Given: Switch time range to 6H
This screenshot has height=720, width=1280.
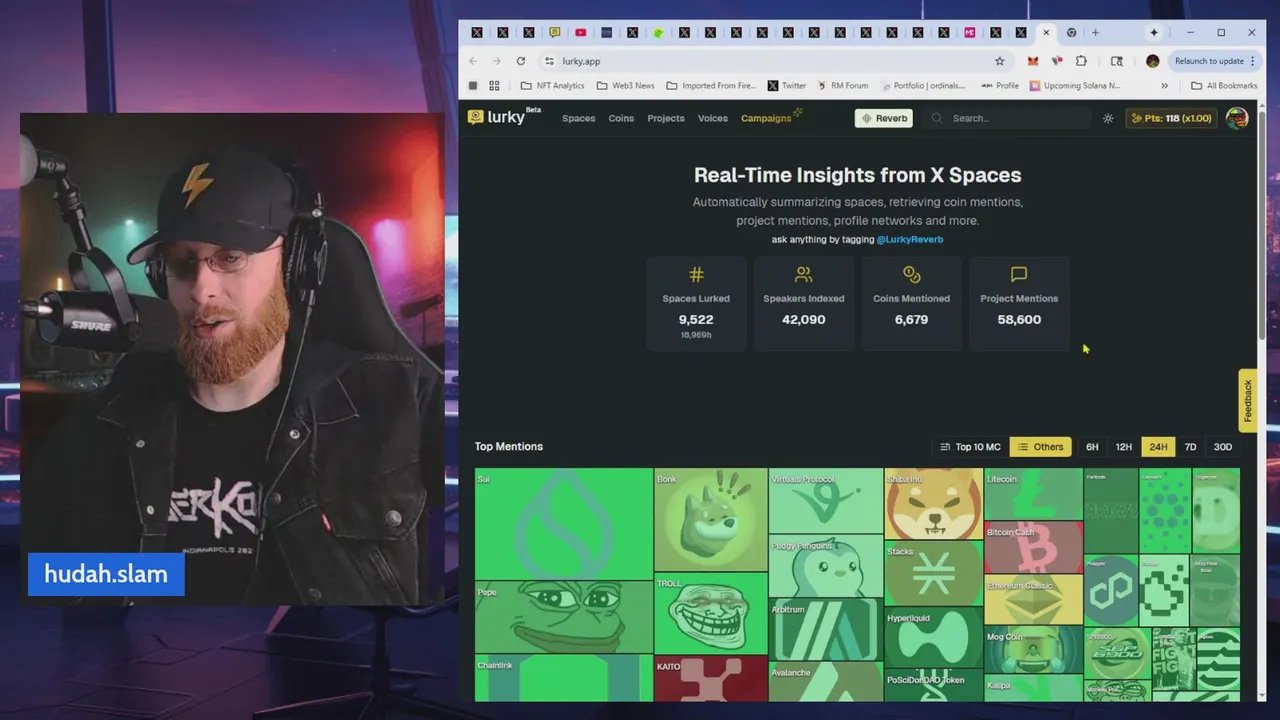Looking at the screenshot, I should [x=1092, y=447].
